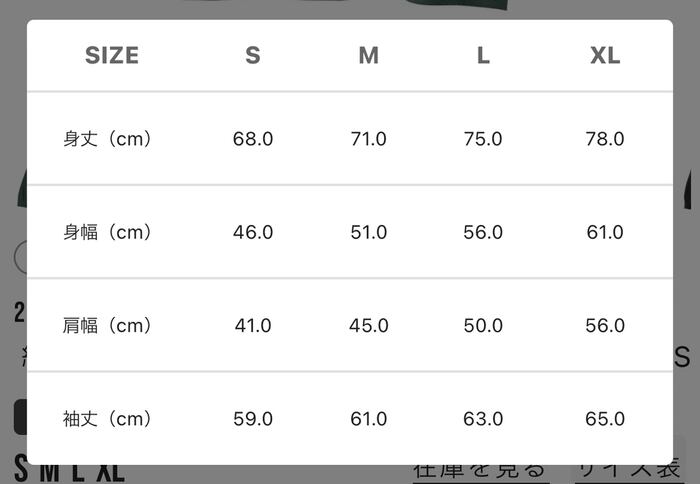Click the 65.0 sleeve length value

tap(605, 418)
